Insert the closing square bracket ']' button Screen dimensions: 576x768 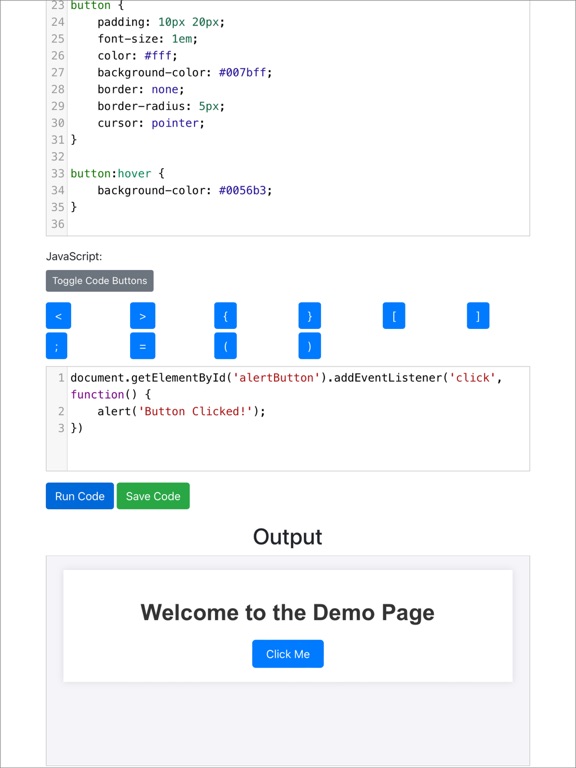[478, 316]
